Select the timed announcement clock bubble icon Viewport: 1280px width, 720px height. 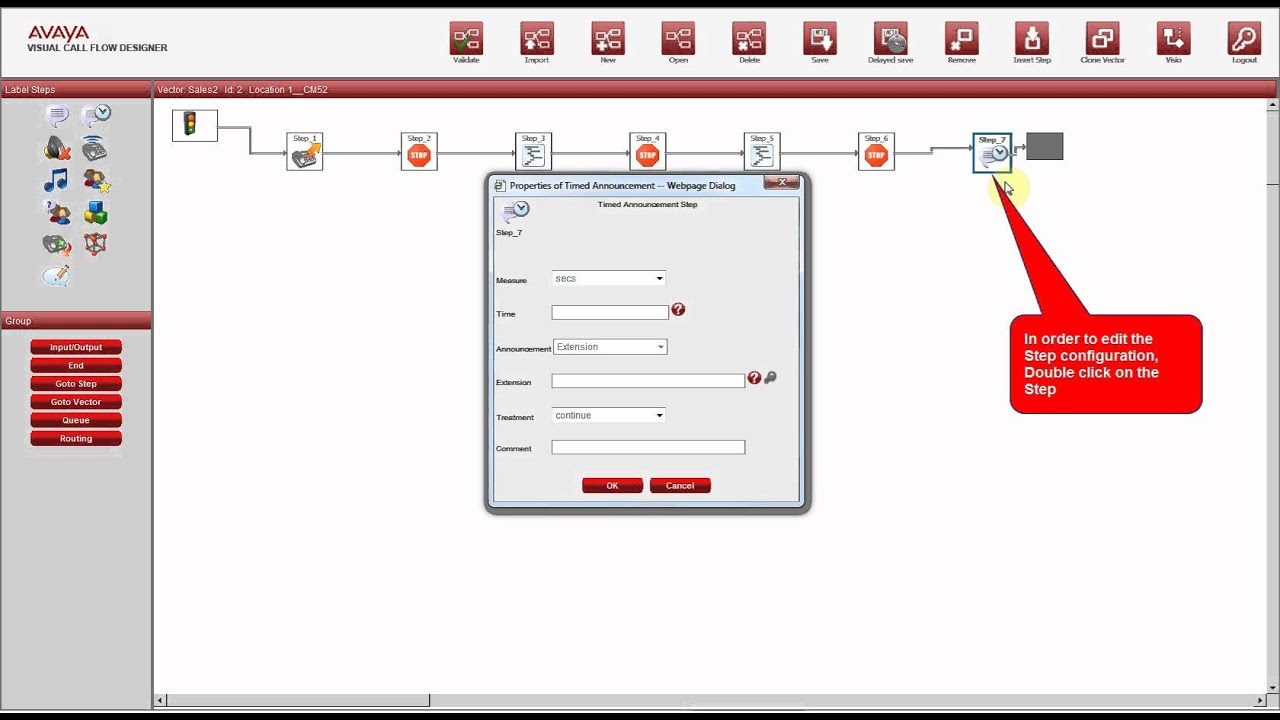pos(96,116)
